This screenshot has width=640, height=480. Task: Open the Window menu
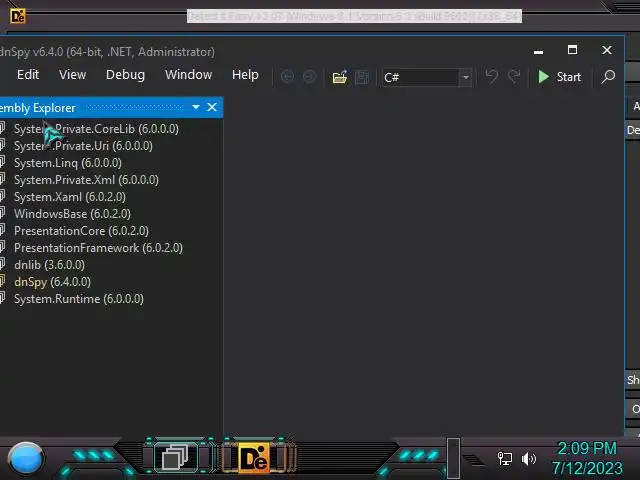pos(188,75)
